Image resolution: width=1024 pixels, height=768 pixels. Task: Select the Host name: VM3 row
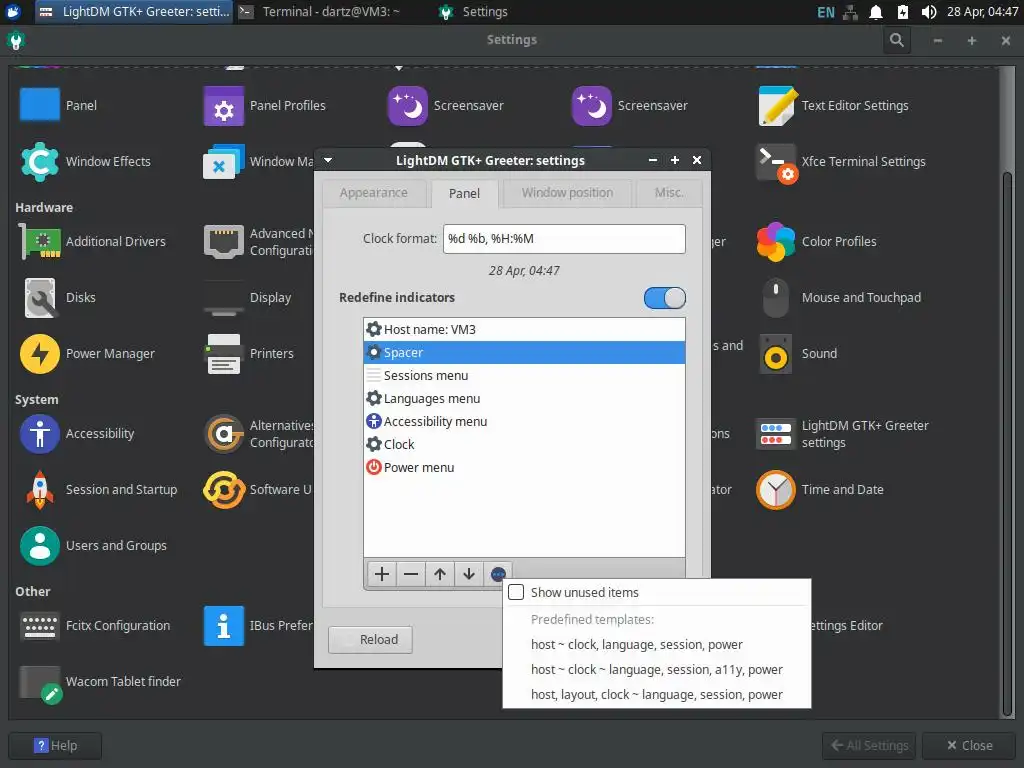coord(524,329)
